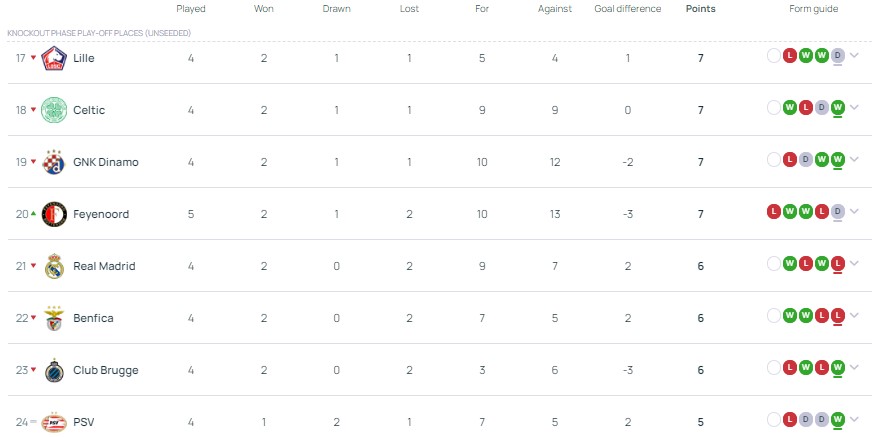Click the Celtic club crest
The image size is (872, 437).
(x=54, y=110)
